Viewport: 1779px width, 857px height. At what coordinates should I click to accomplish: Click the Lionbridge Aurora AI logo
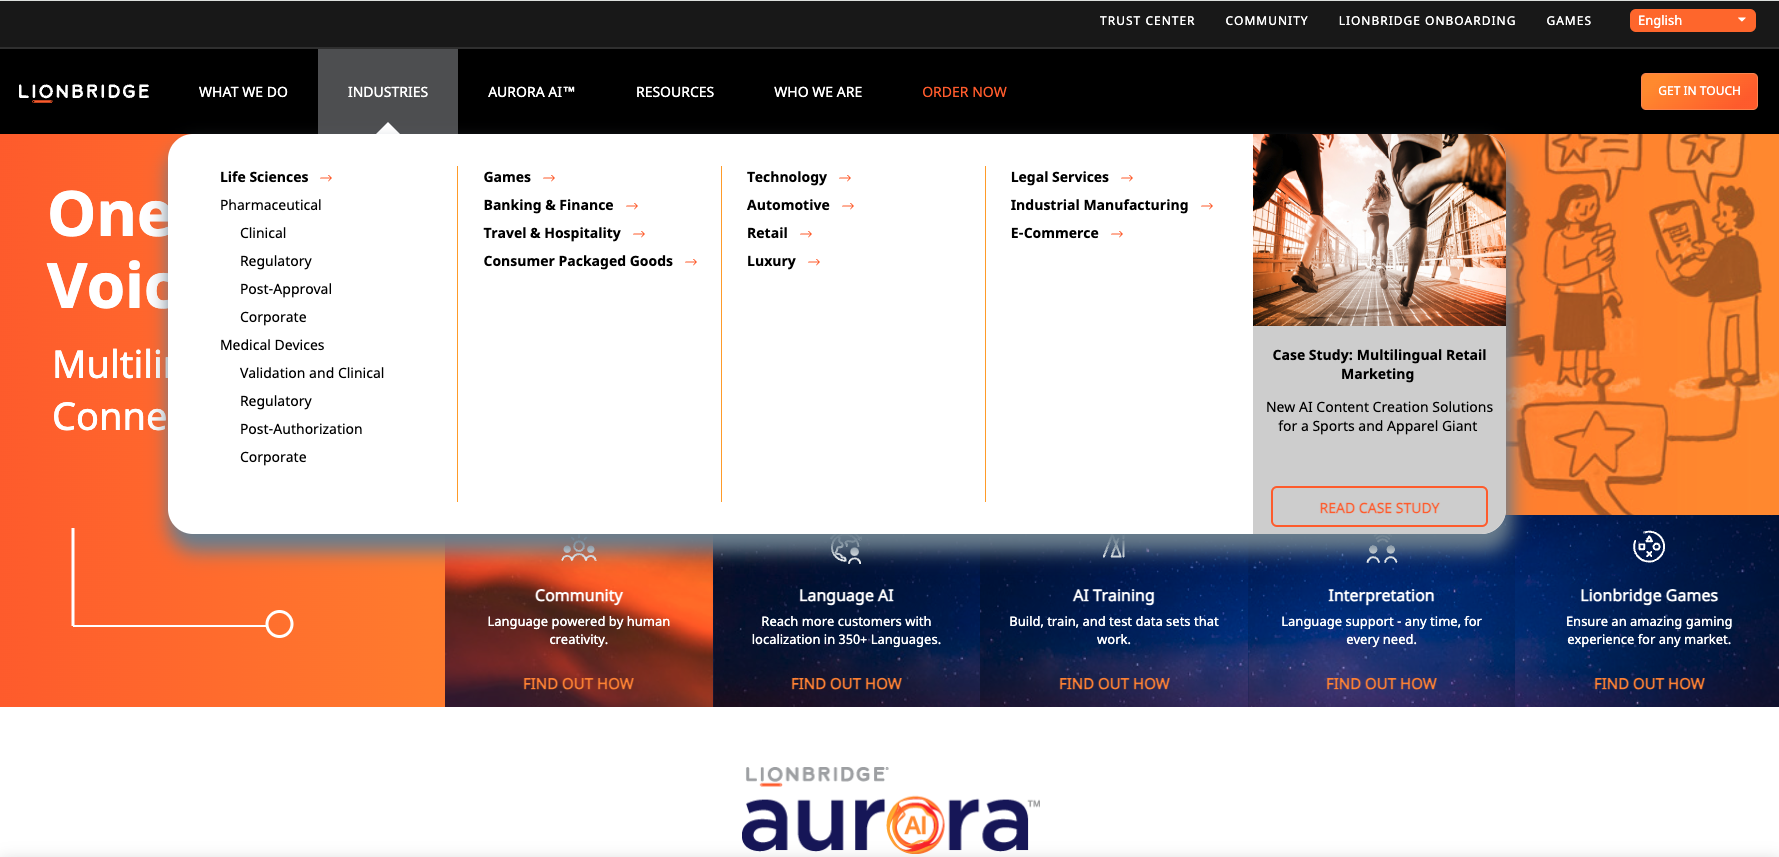click(890, 810)
